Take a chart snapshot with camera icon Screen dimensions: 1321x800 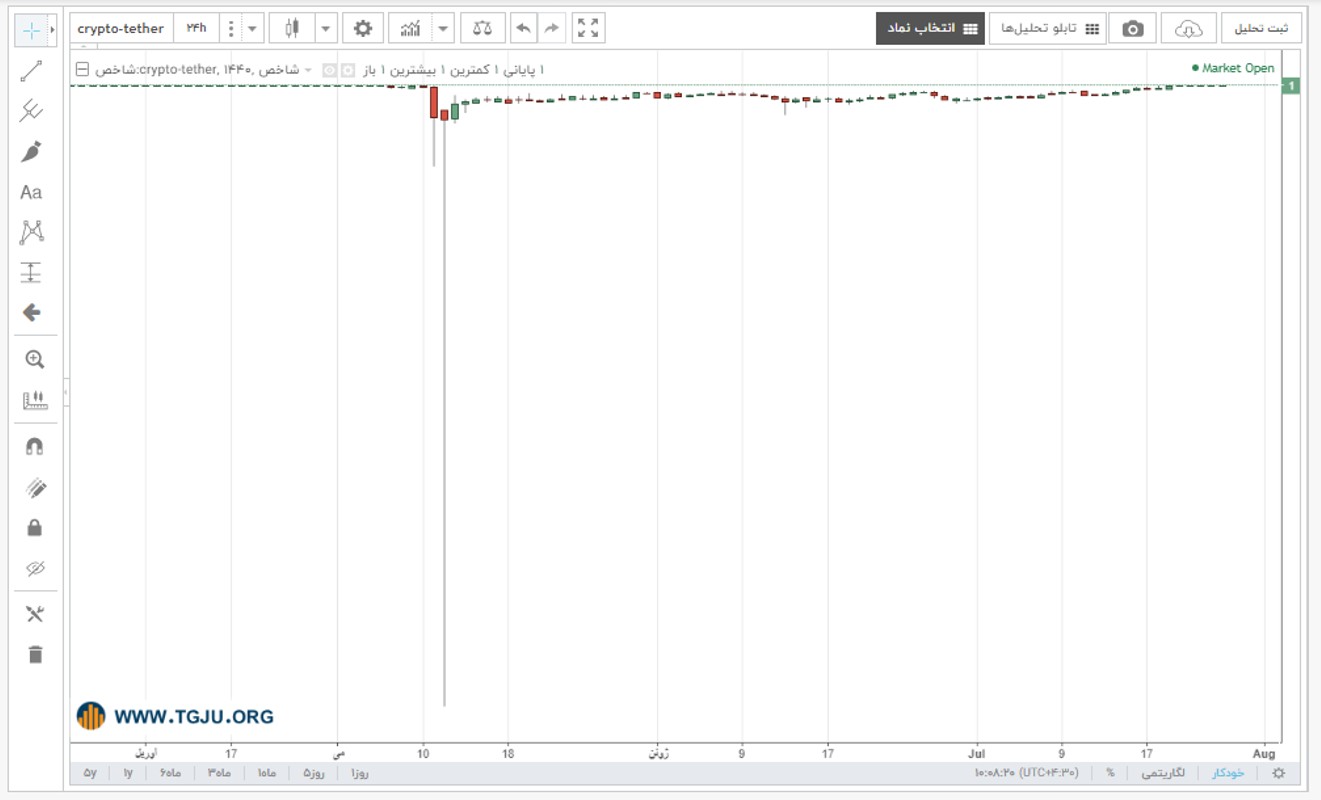pos(1132,28)
